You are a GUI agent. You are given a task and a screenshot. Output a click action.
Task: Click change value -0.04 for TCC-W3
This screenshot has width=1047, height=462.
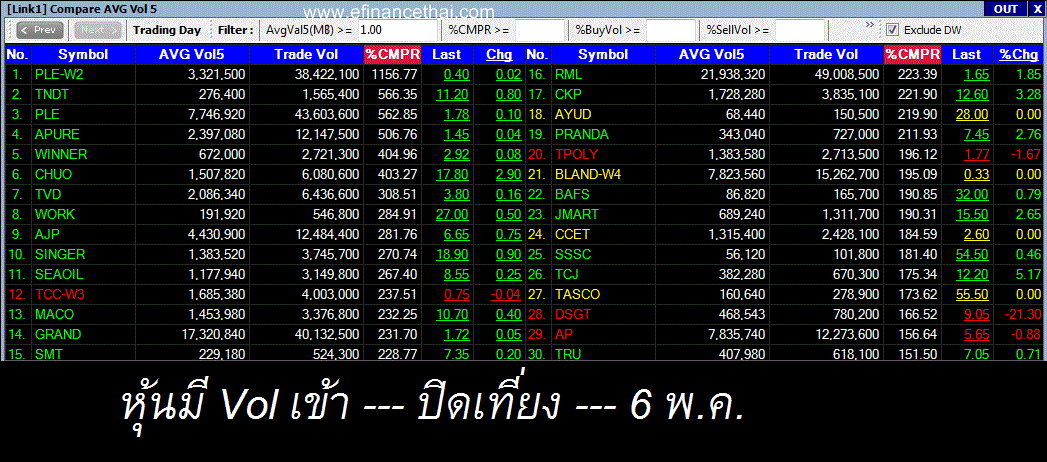(x=505, y=294)
